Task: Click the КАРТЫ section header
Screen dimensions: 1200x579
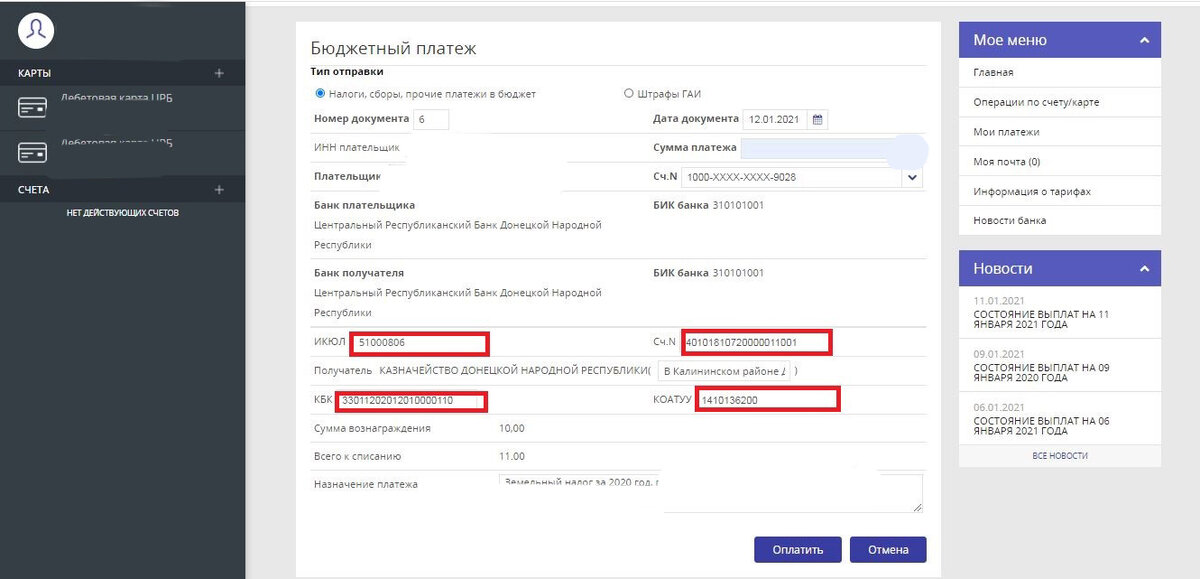Action: (x=122, y=73)
